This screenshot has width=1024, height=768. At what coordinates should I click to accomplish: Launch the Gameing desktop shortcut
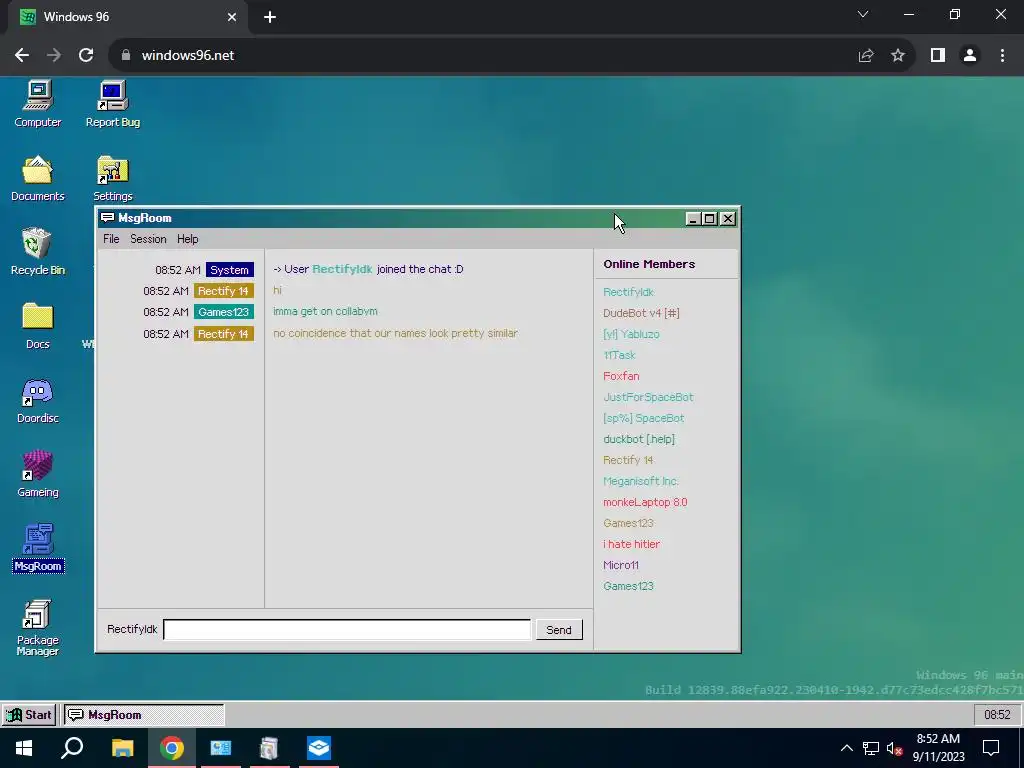coord(38,474)
